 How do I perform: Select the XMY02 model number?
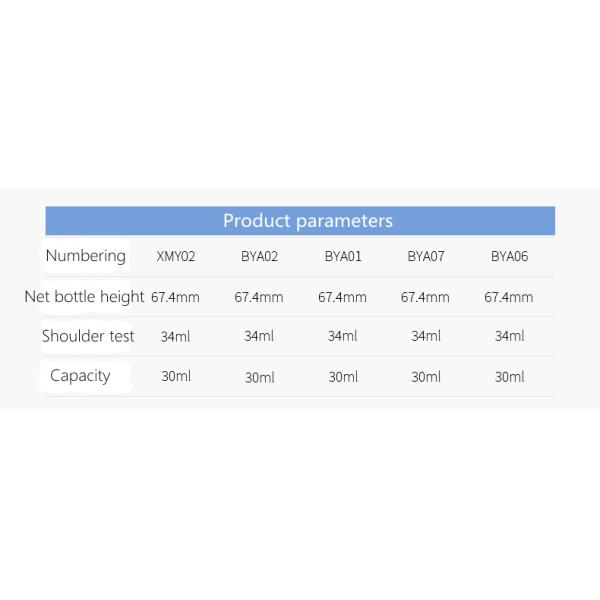(176, 257)
